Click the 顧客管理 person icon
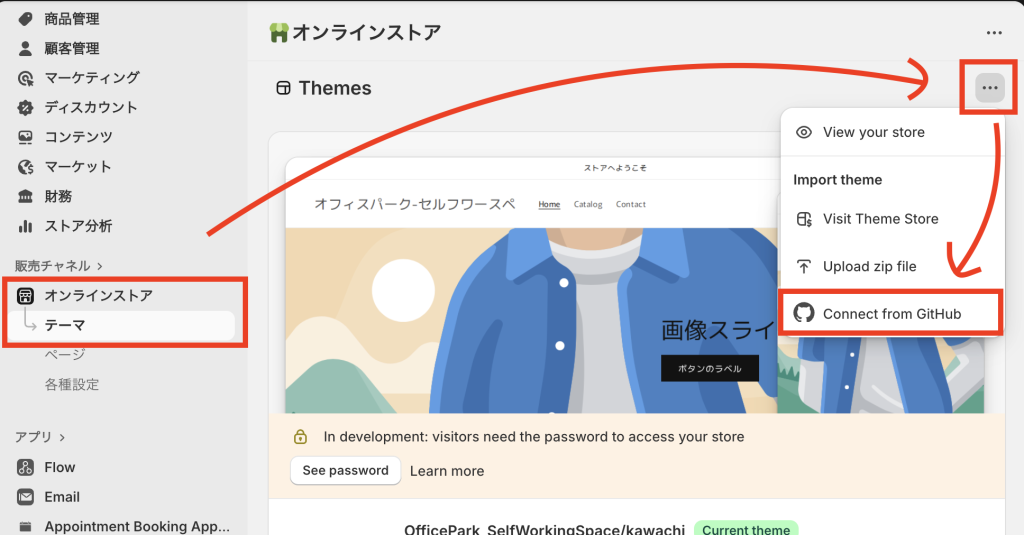 point(26,48)
